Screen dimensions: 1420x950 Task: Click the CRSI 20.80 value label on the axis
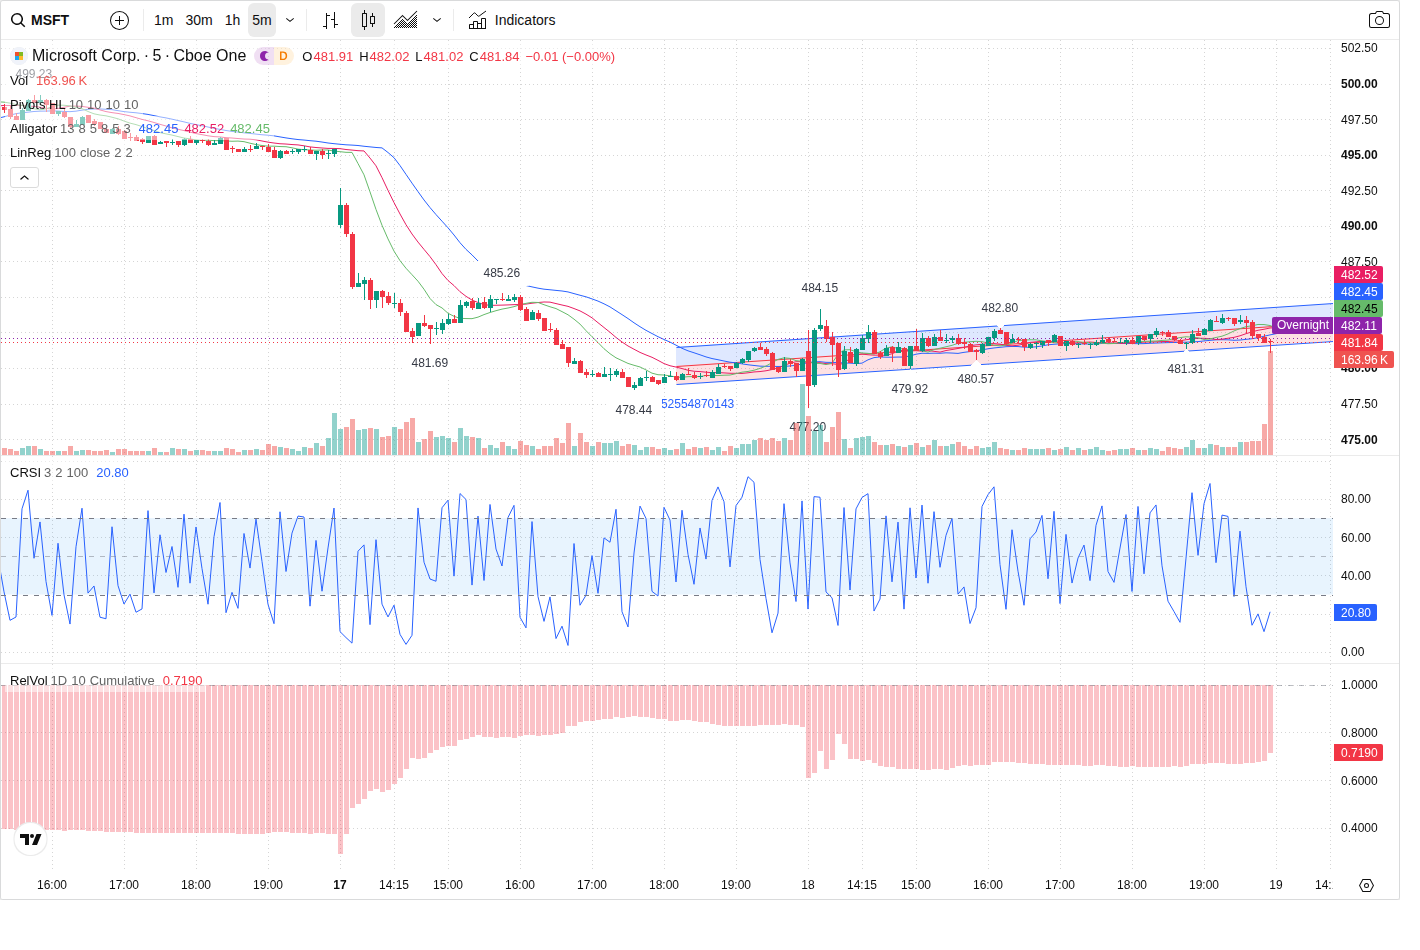(x=1356, y=613)
